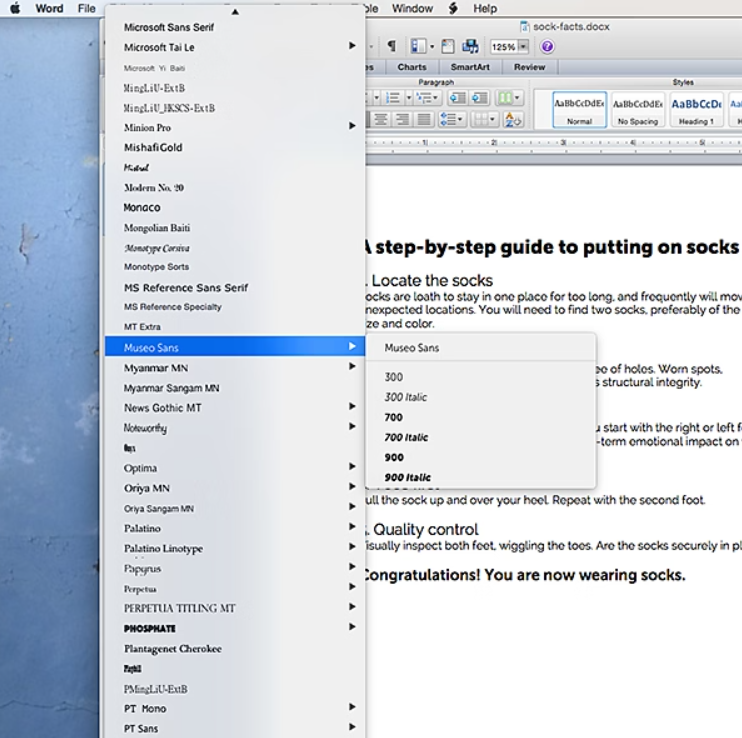Screen dimensions: 742x738
Task: Apply the Heading 1 style
Action: [x=696, y=110]
